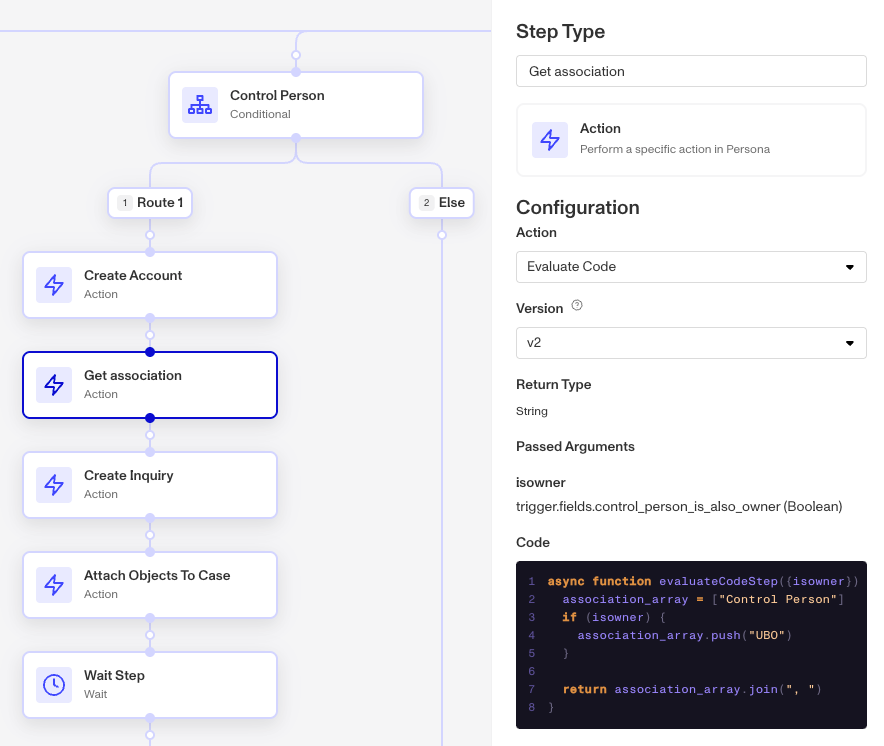Click the Control Person conditional tree icon
This screenshot has height=746, width=884.
200,105
